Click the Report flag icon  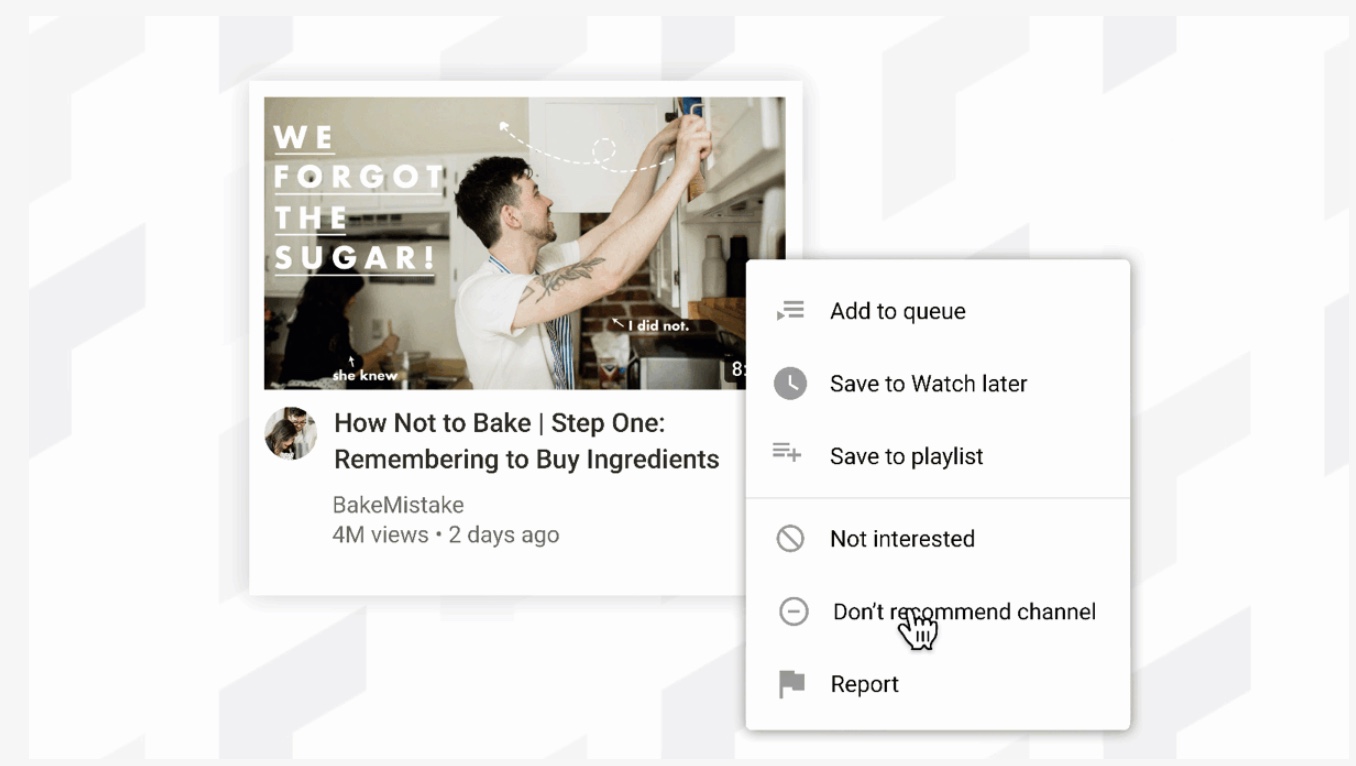point(792,684)
